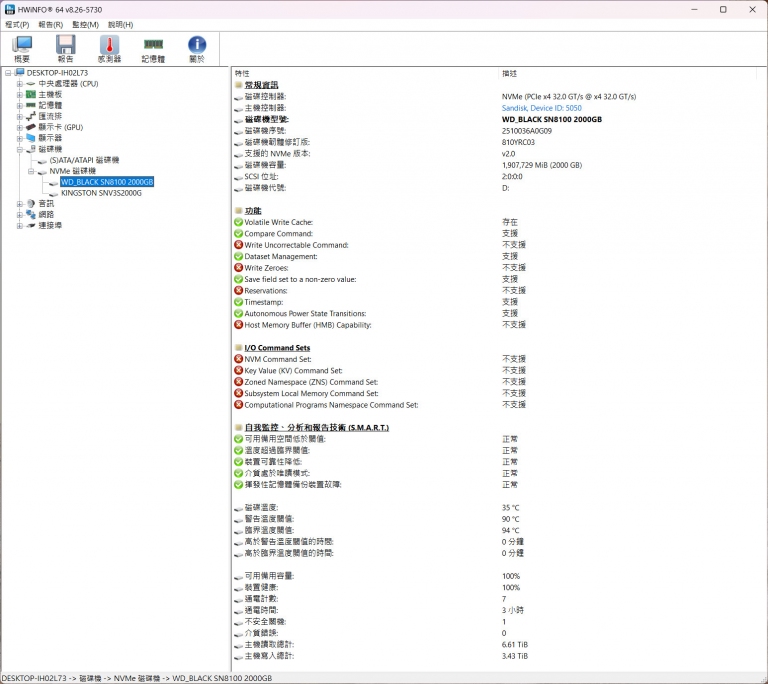Click the green 主機板 motherboard icon
The width and height of the screenshot is (768, 684).
coord(31,95)
